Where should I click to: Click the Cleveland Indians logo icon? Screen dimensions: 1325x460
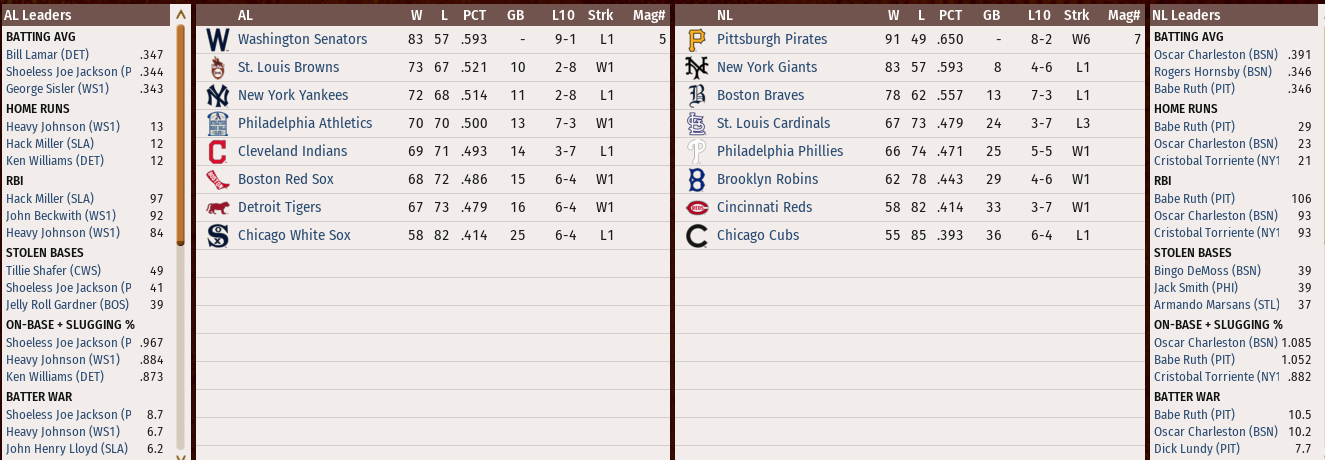217,152
